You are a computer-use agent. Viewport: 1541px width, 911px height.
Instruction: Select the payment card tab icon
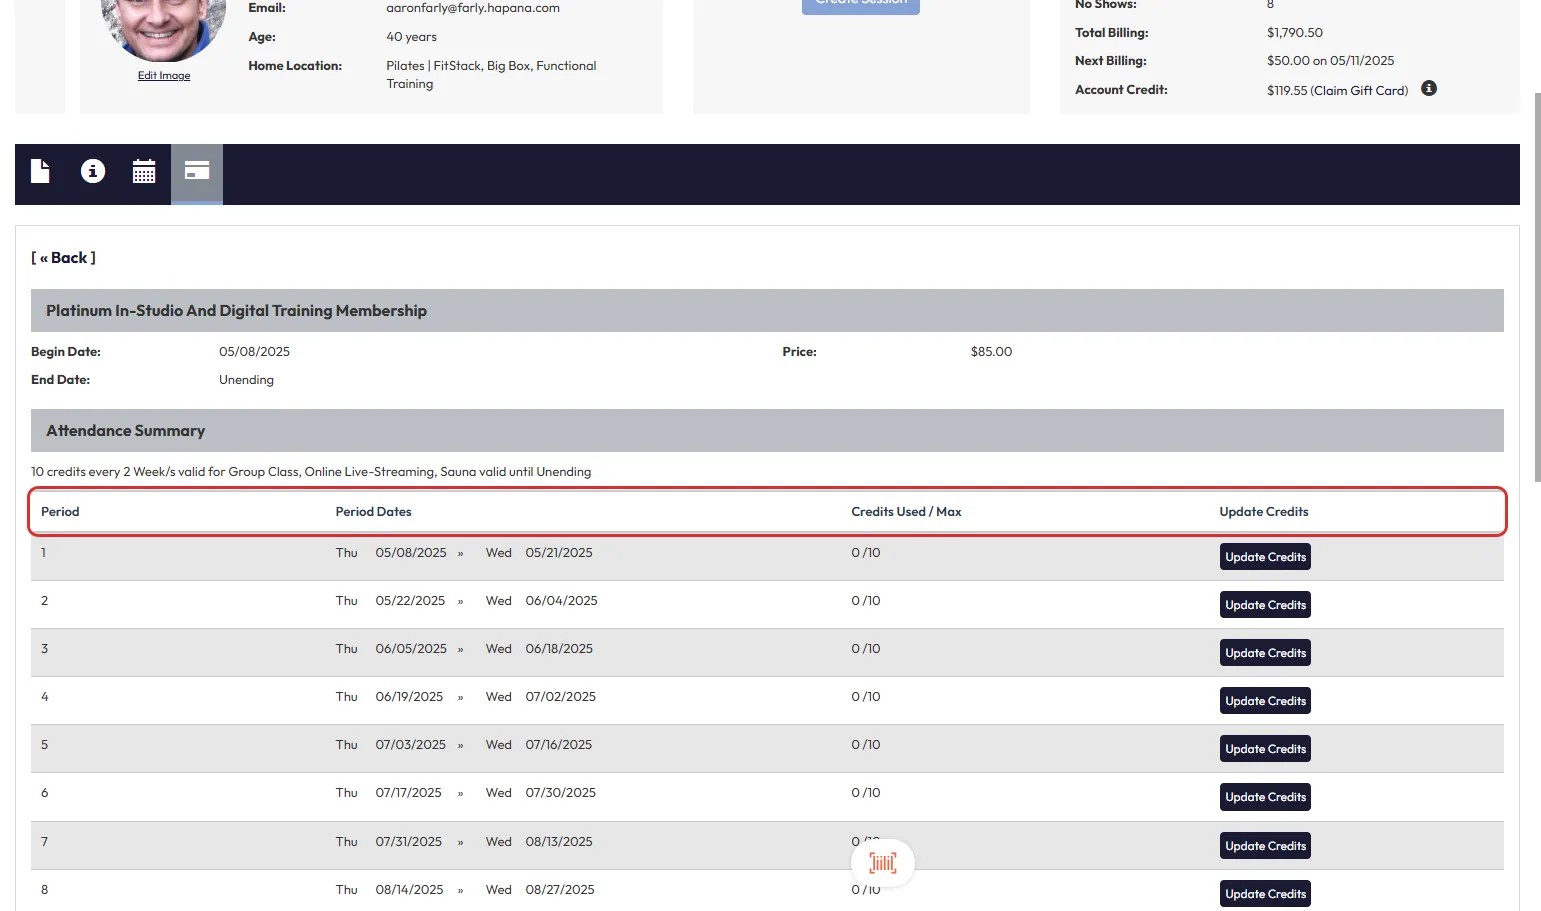click(x=197, y=172)
